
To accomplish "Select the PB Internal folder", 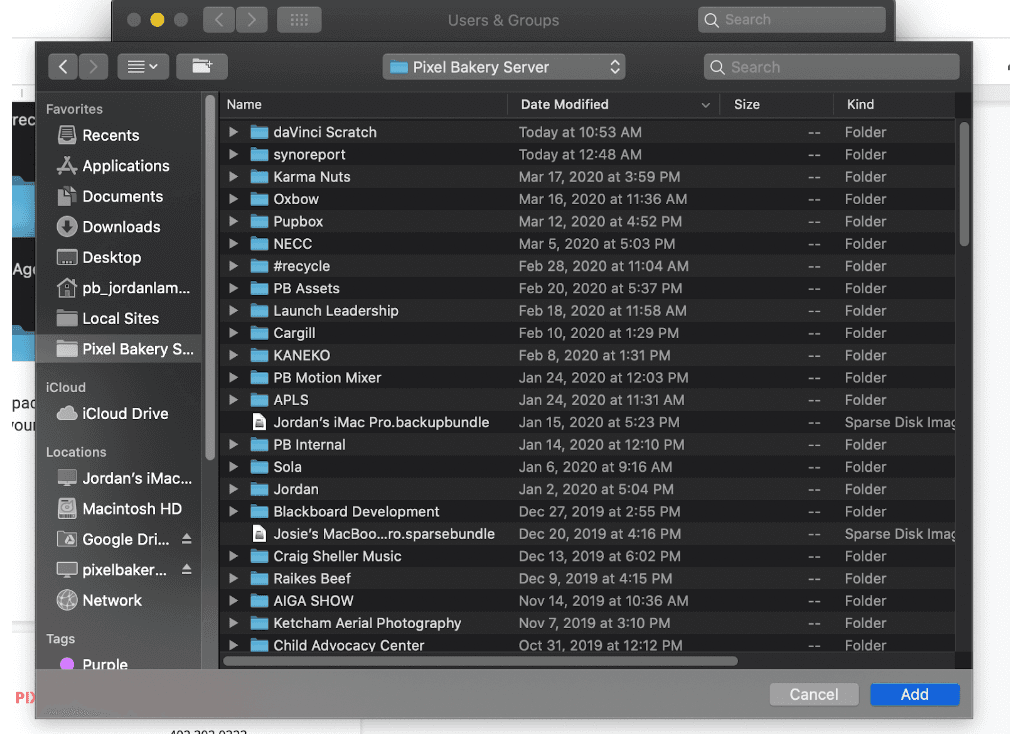I will tap(586, 445).
